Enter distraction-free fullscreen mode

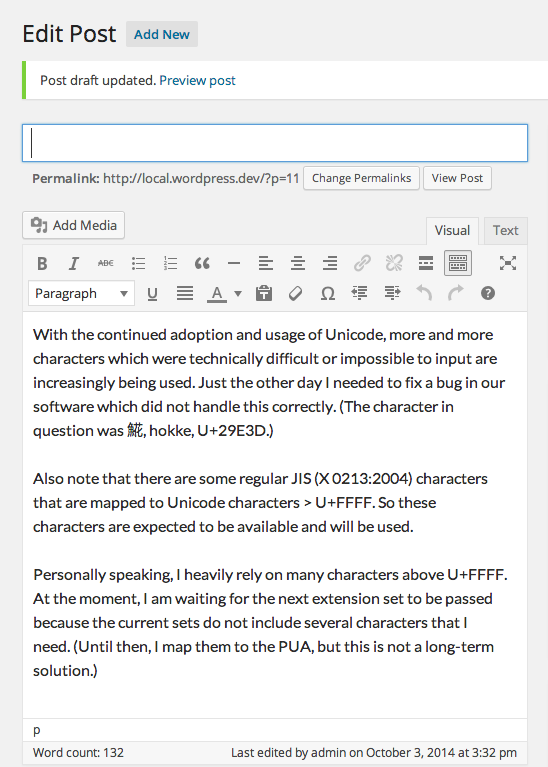click(508, 264)
